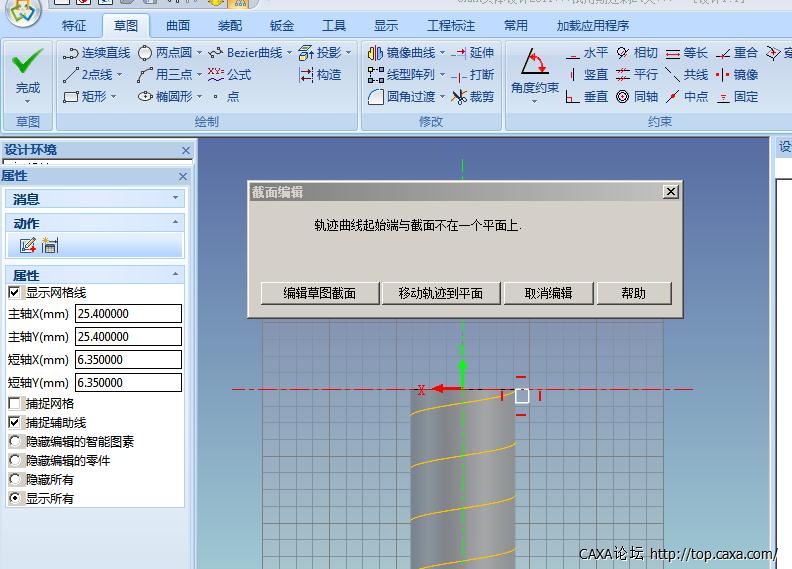792x569 pixels.
Task: Apply the 相切 tangent constraint
Action: click(x=636, y=53)
